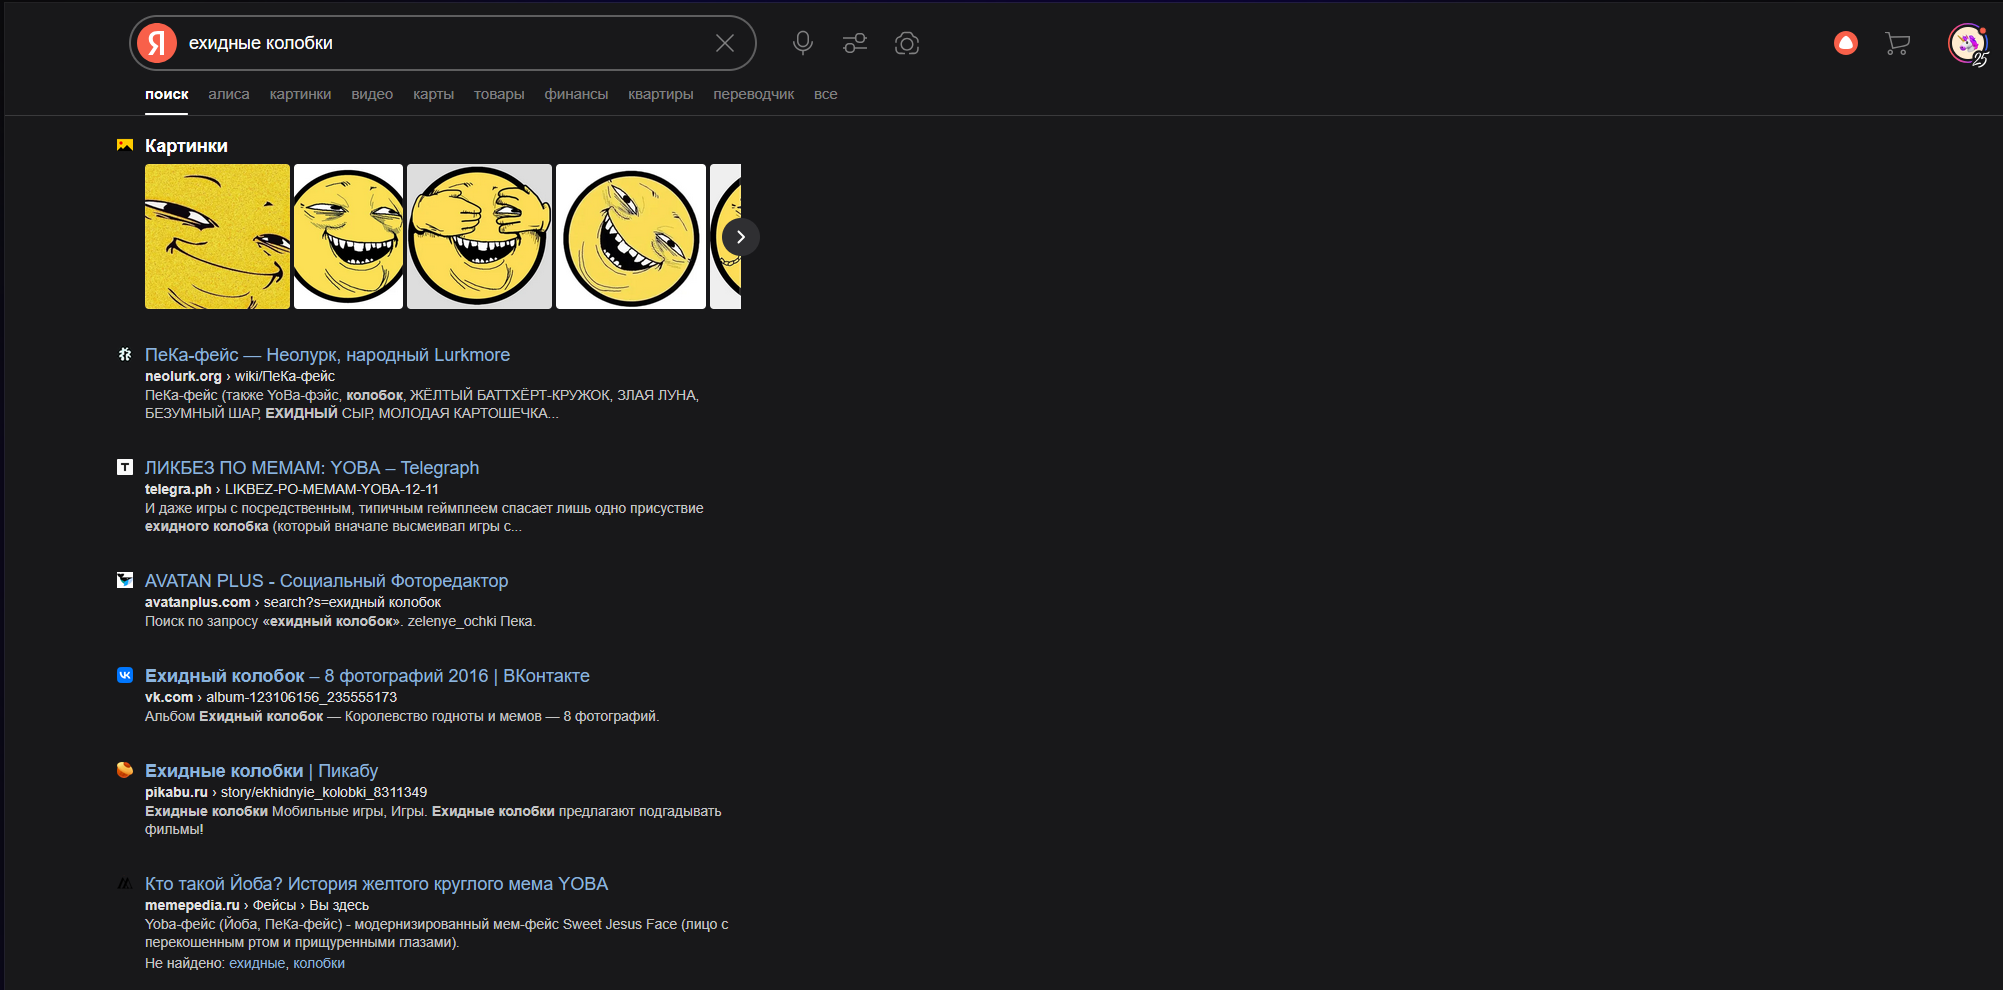Switch to the товары tab
2003x990 pixels.
pos(499,94)
